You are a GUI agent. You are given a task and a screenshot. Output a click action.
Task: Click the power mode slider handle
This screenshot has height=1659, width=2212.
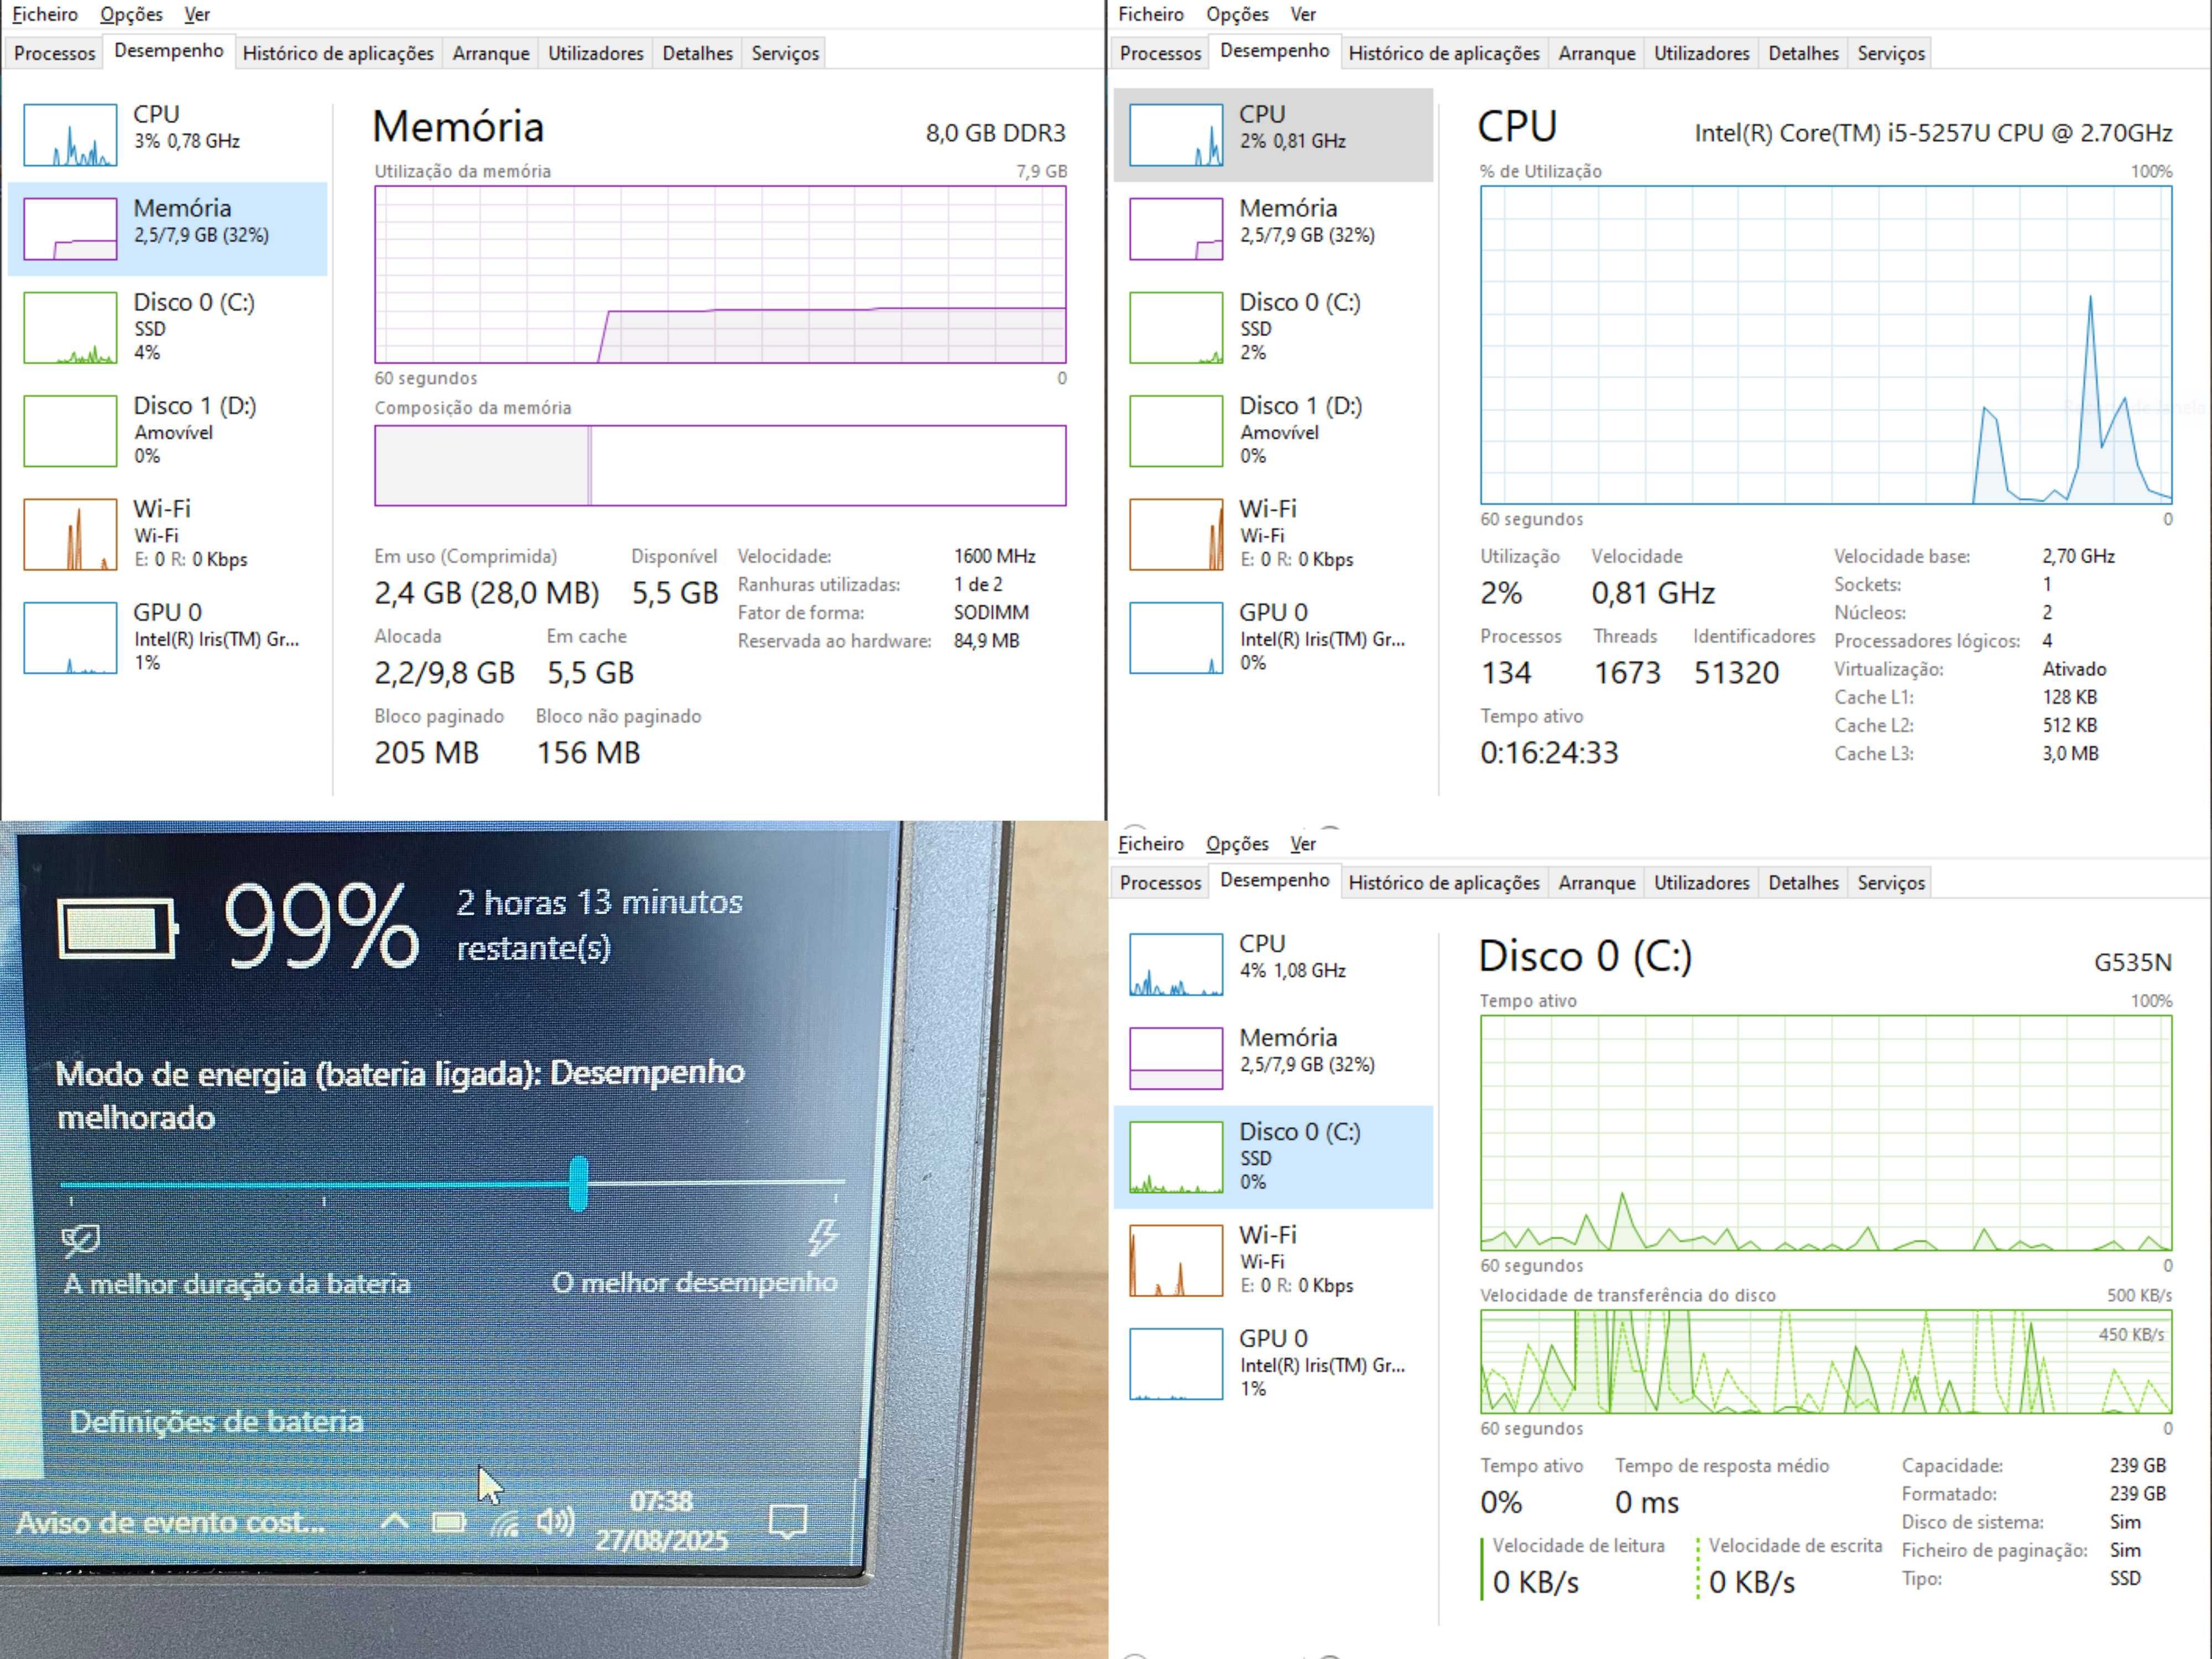[578, 1183]
